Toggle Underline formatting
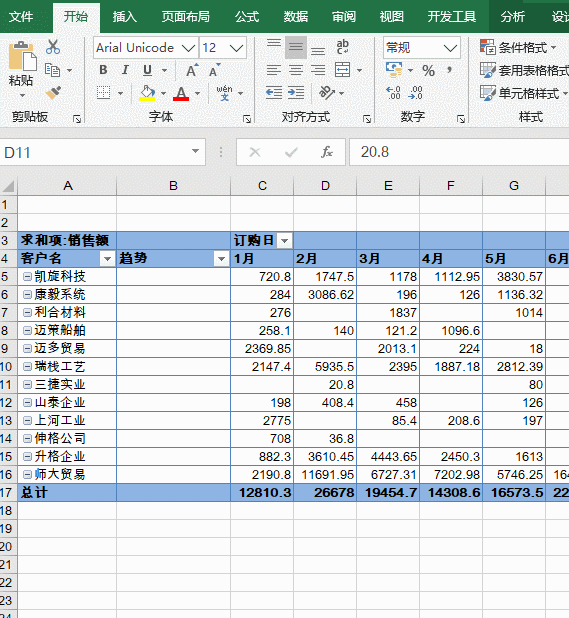This screenshot has height=618, width=569. (147, 70)
